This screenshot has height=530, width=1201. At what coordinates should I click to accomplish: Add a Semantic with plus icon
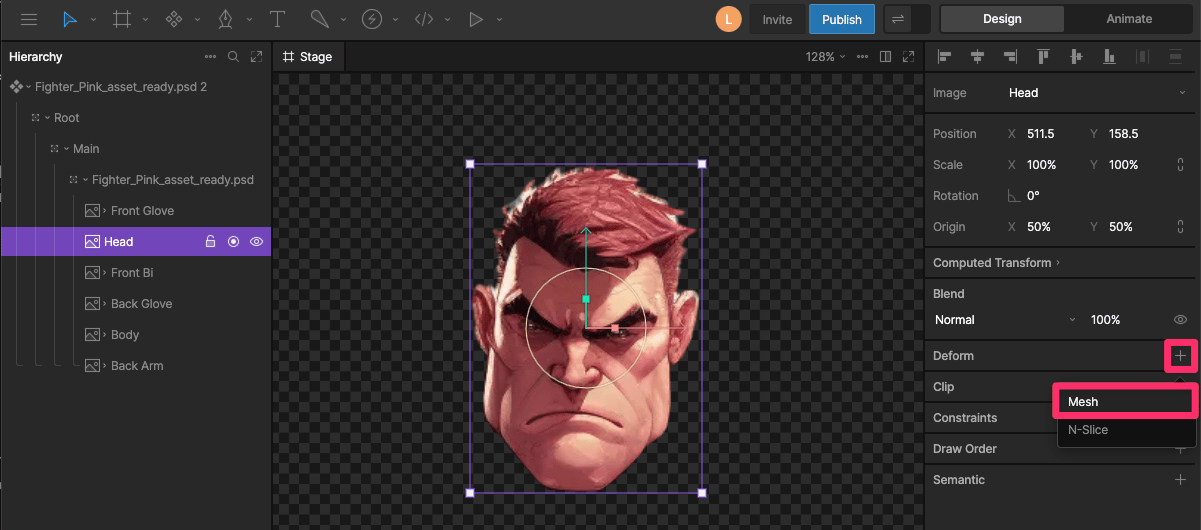1180,480
